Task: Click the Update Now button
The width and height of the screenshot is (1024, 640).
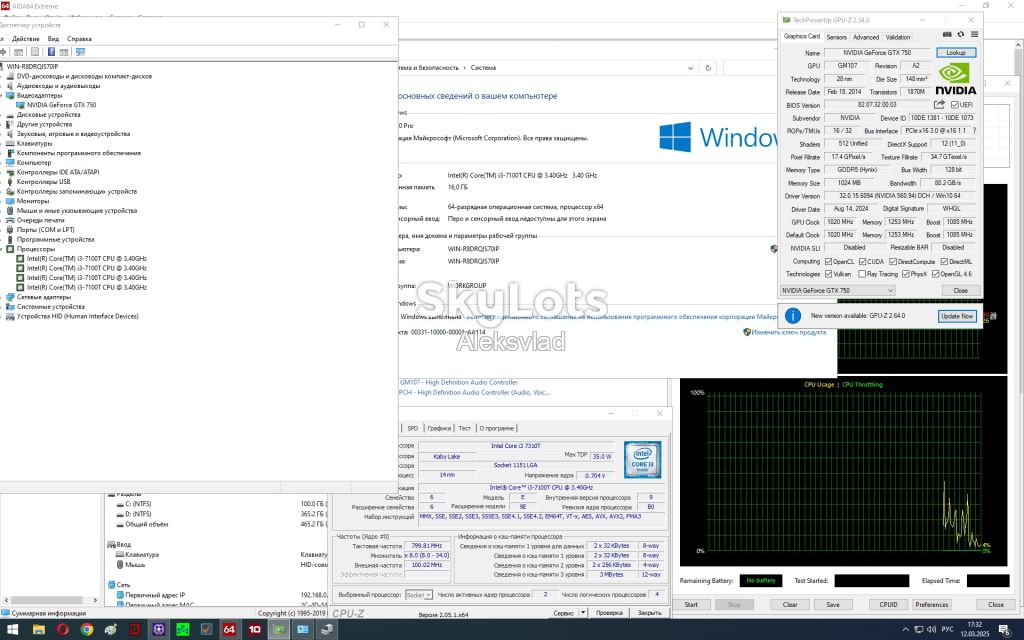Action: pyautogui.click(x=957, y=316)
